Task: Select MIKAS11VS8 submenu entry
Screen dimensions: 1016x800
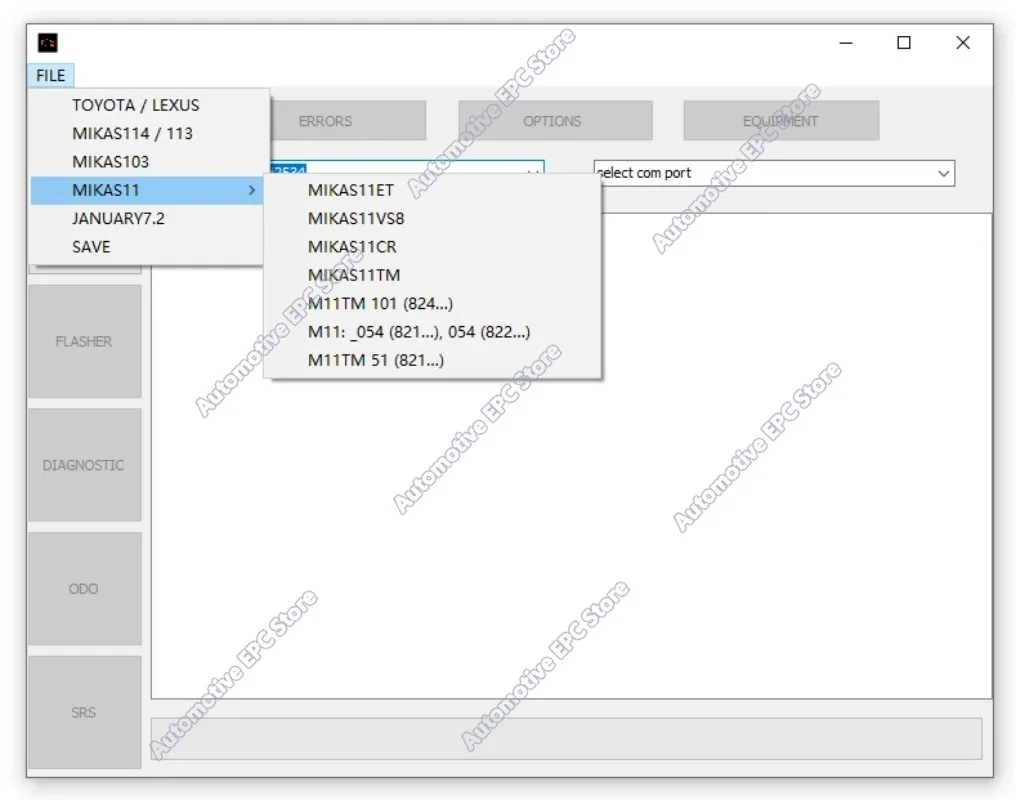Action: point(432,218)
